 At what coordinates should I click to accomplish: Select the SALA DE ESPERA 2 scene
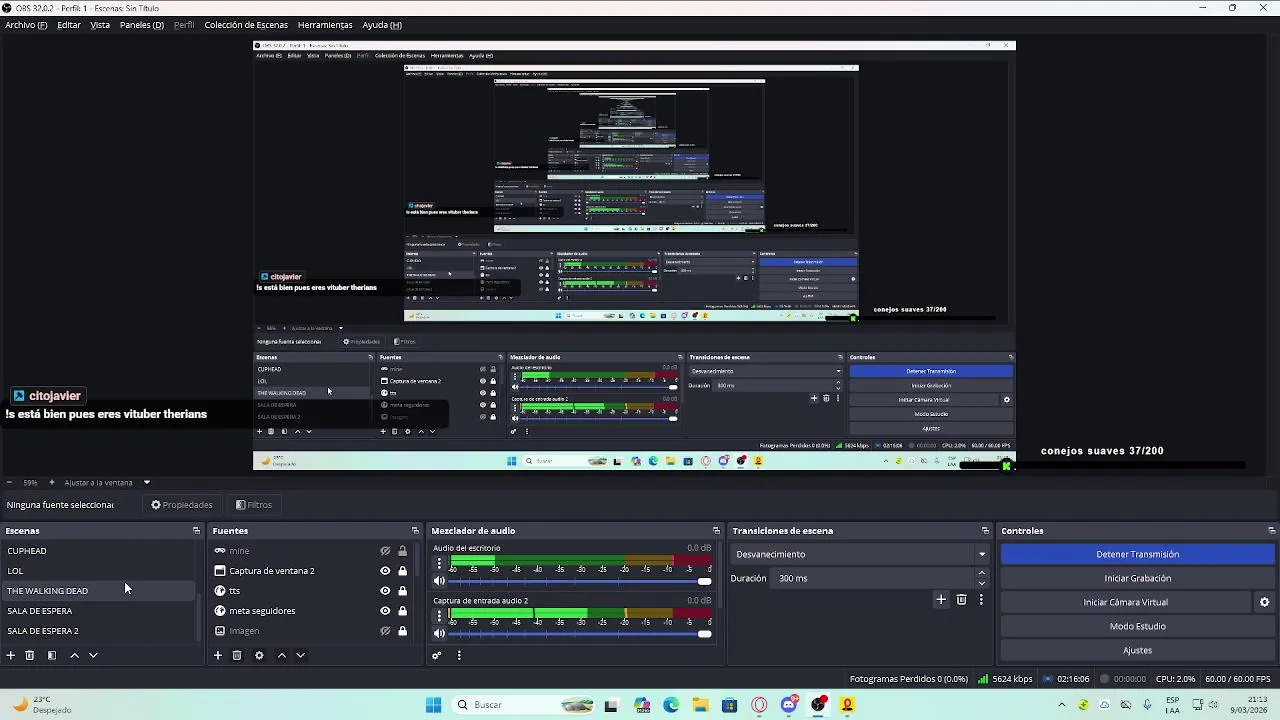pyautogui.click(x=100, y=631)
